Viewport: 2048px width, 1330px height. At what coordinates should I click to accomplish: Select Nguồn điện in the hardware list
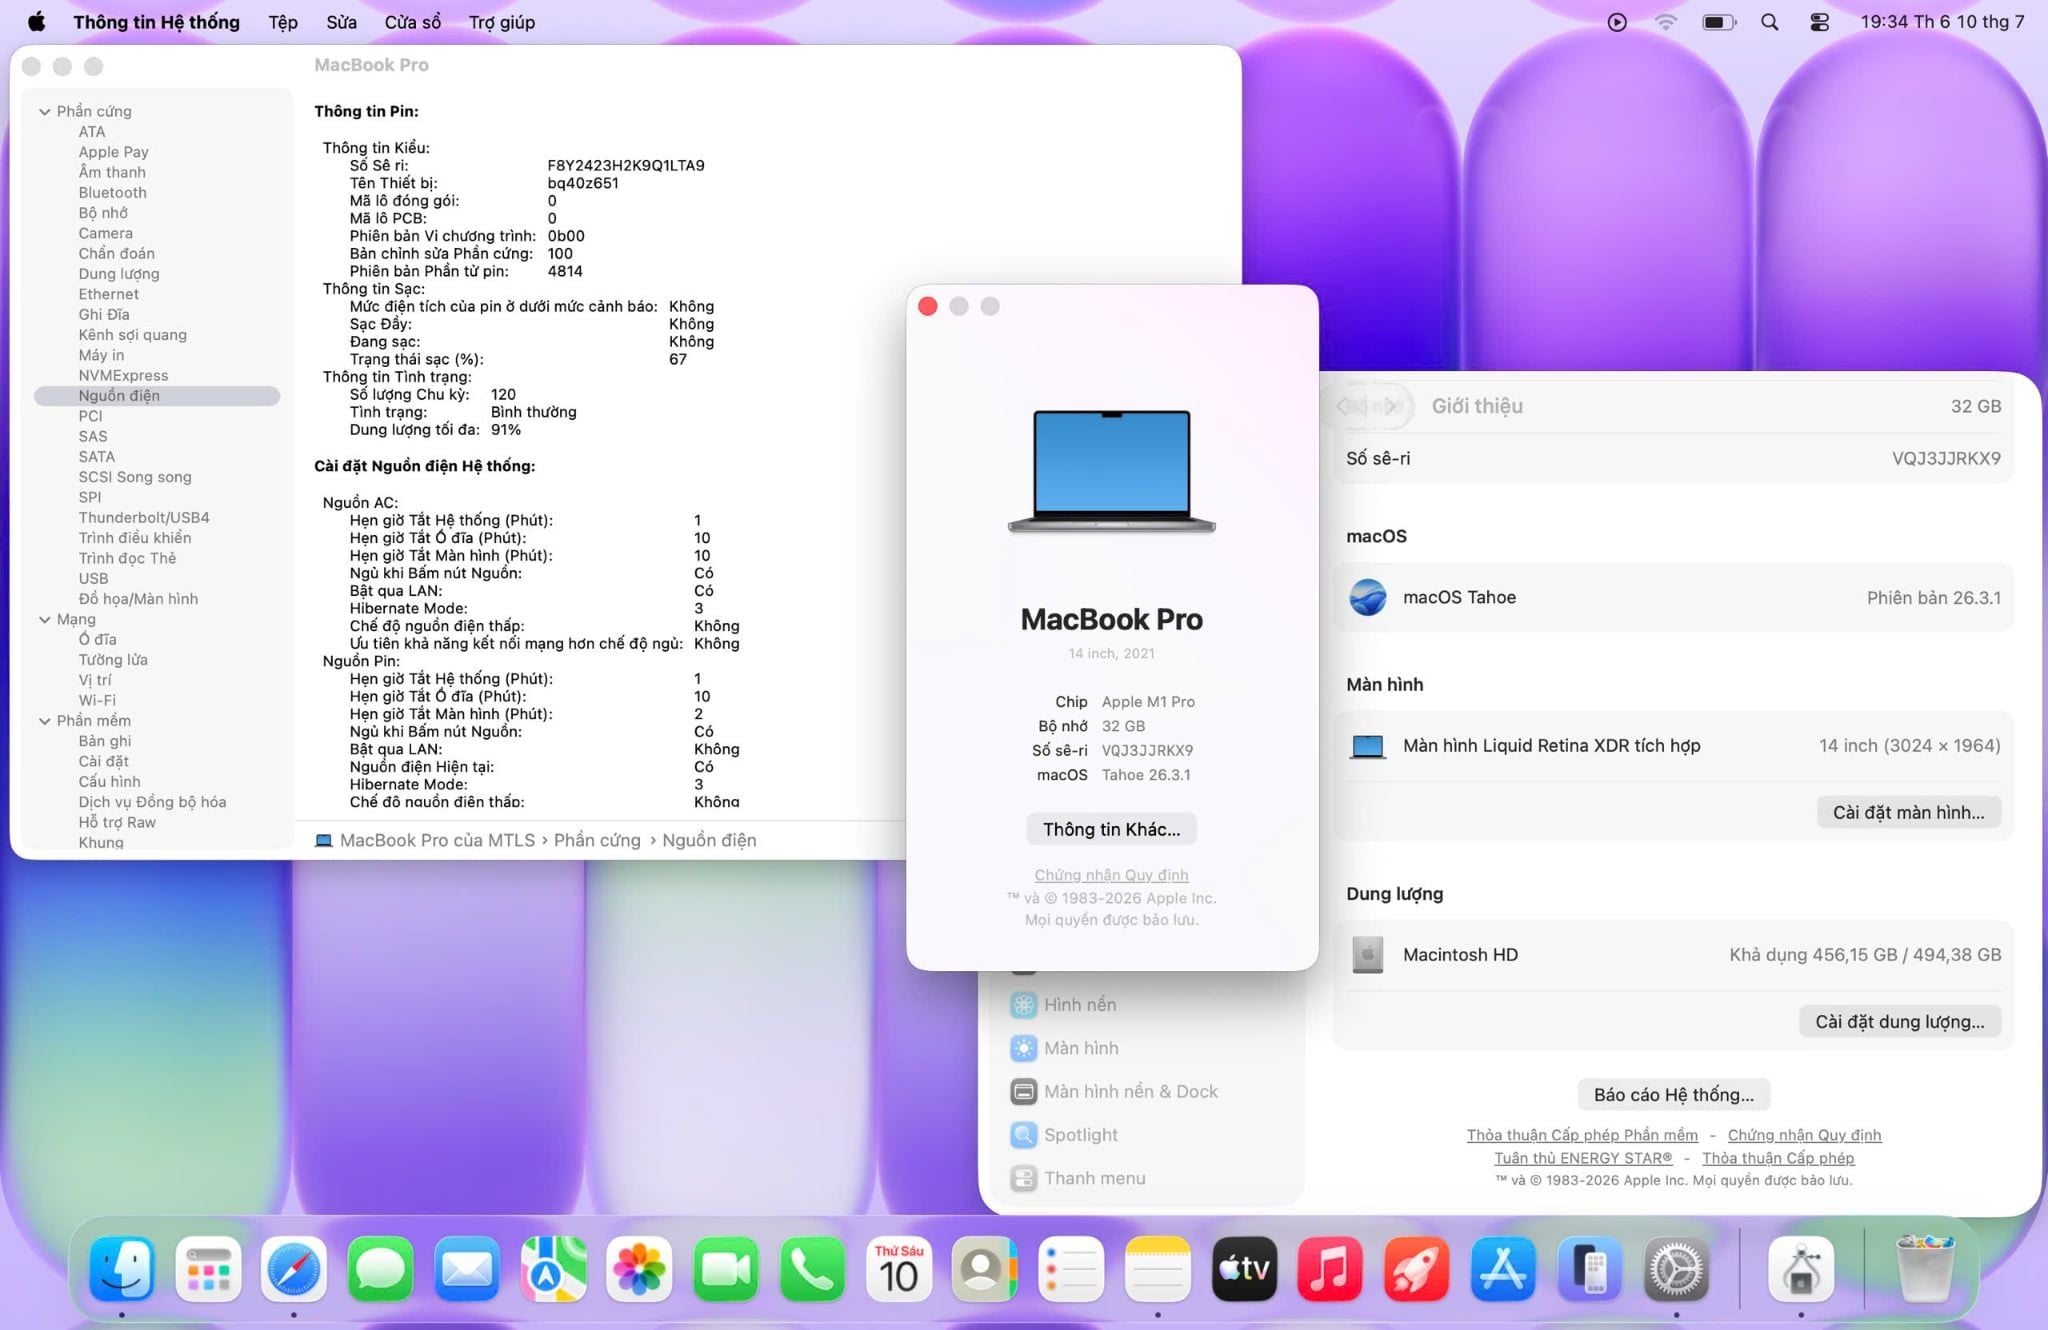click(x=157, y=396)
